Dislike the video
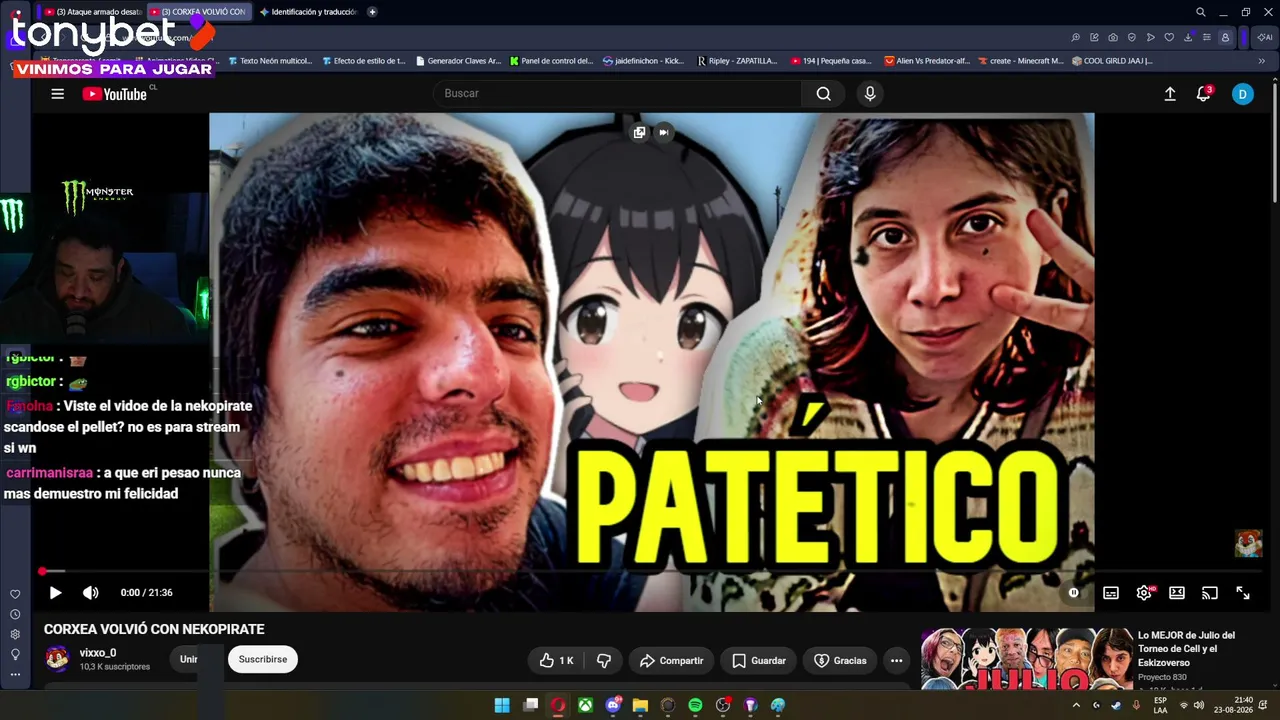 pos(603,660)
